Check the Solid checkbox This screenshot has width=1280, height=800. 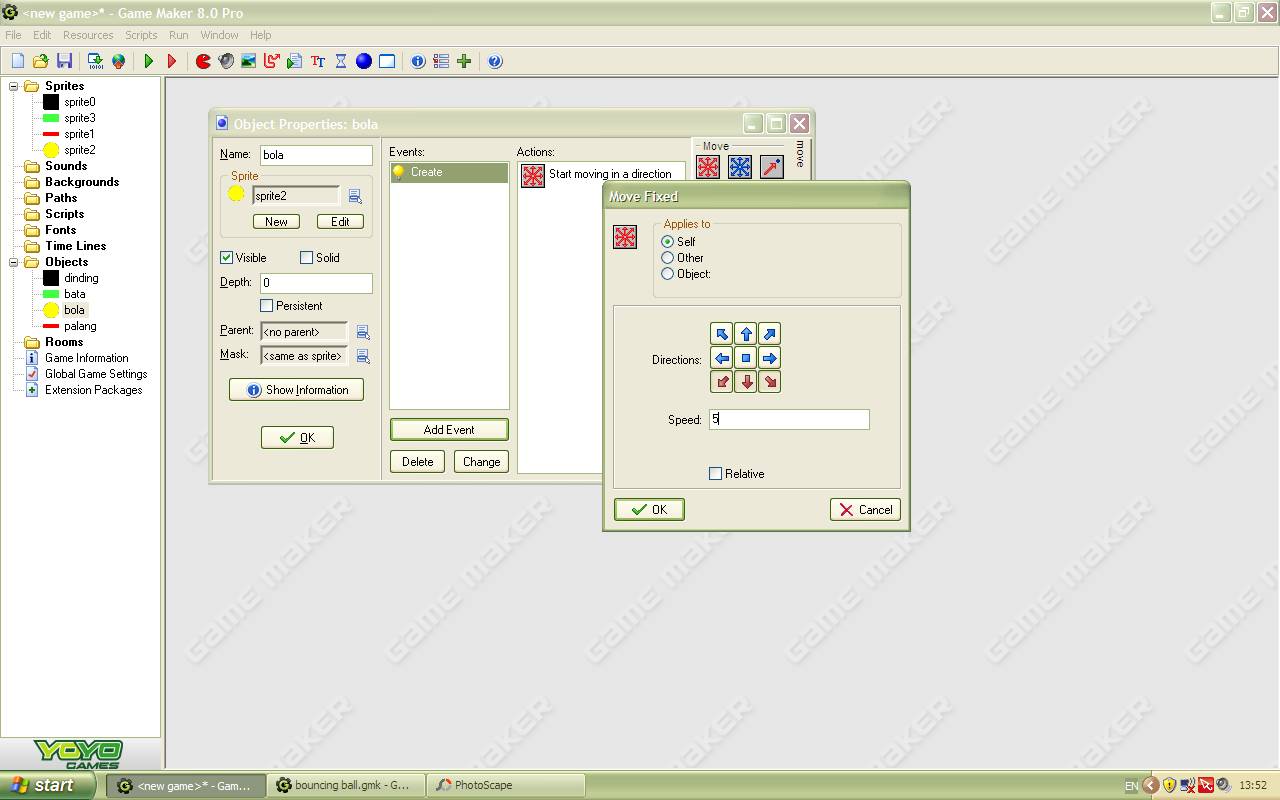(x=306, y=258)
